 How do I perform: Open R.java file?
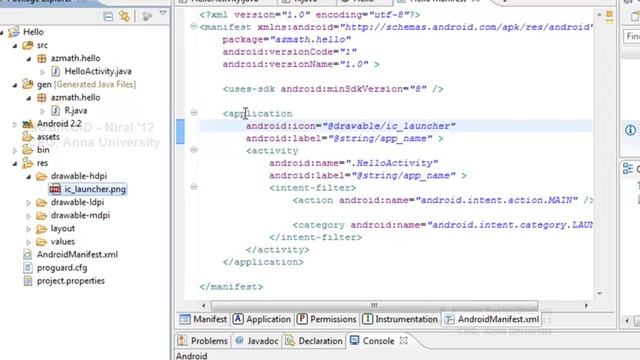coord(76,110)
